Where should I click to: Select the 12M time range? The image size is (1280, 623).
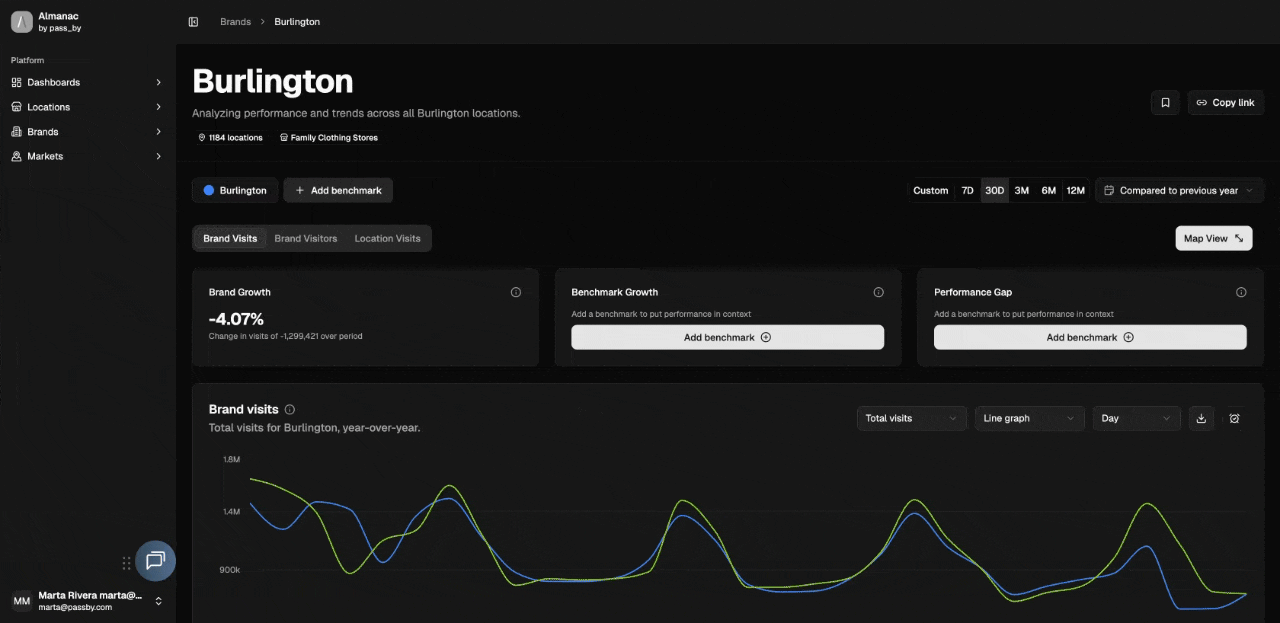pos(1075,191)
